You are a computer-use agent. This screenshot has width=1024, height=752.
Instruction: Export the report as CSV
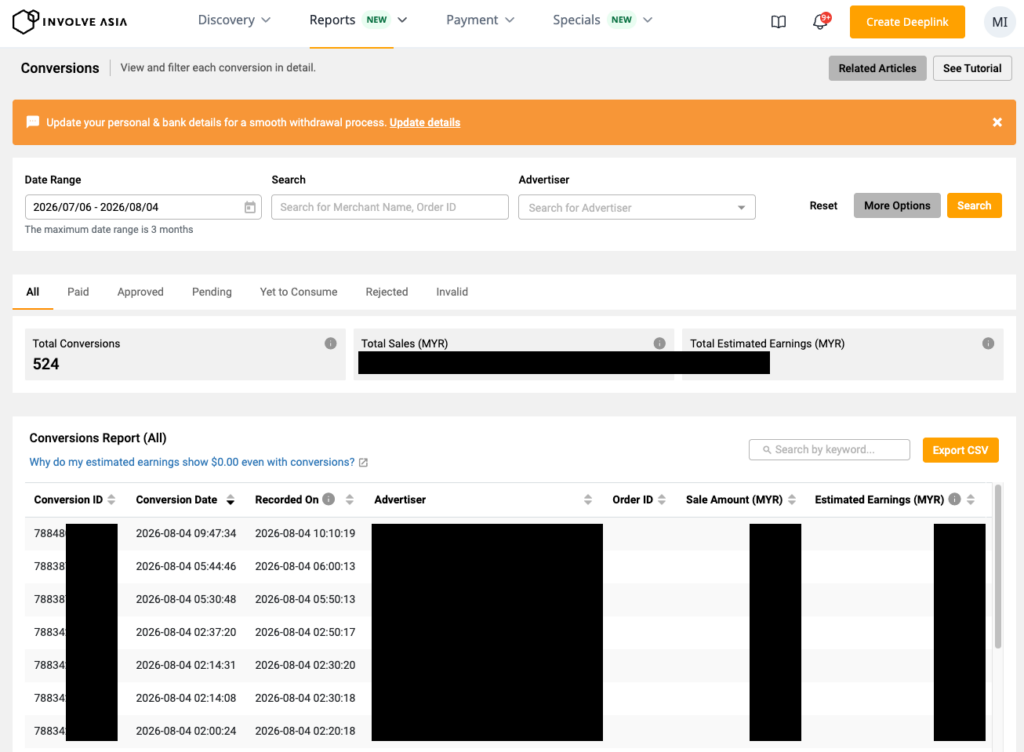pos(960,450)
